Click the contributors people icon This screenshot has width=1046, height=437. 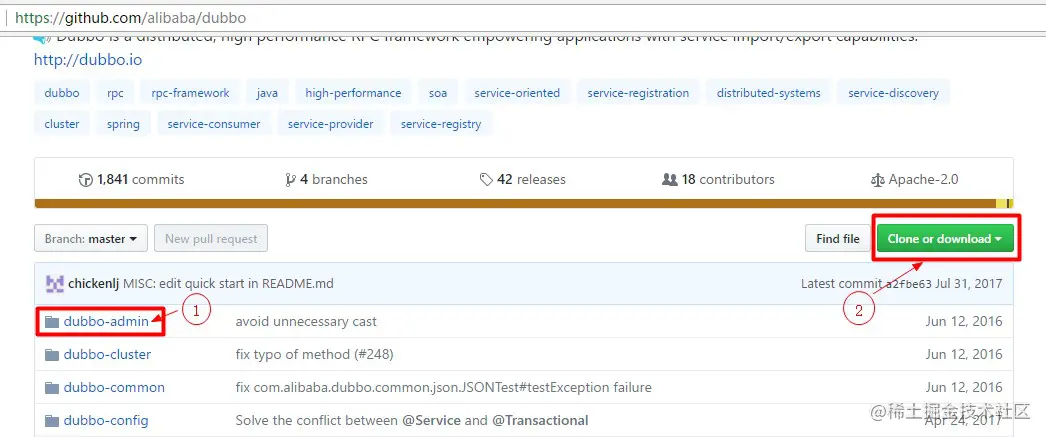tap(670, 180)
